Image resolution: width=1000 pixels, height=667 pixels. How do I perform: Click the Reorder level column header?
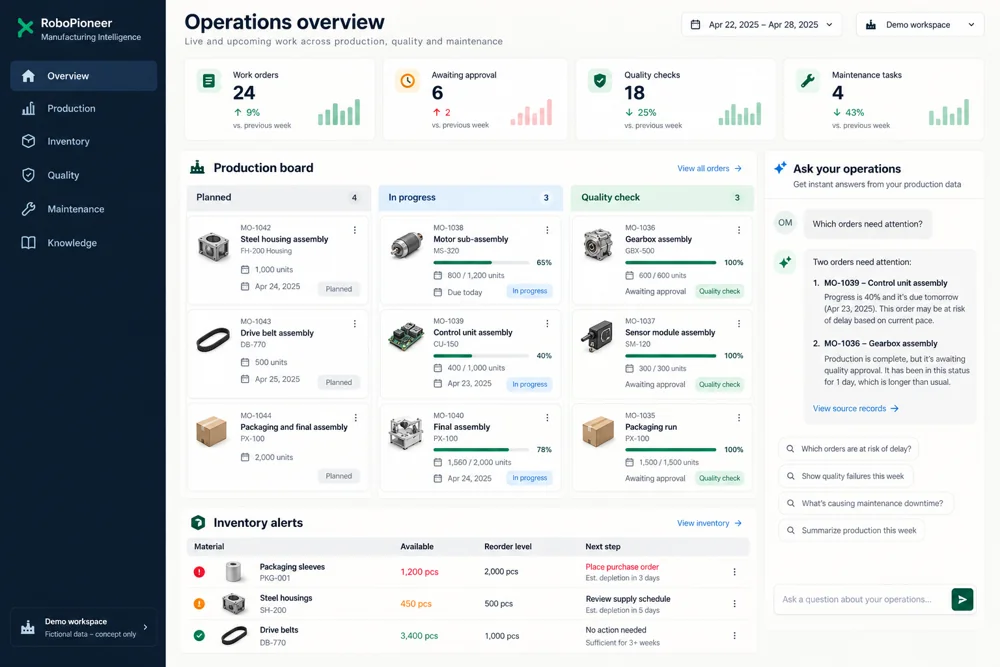point(508,546)
